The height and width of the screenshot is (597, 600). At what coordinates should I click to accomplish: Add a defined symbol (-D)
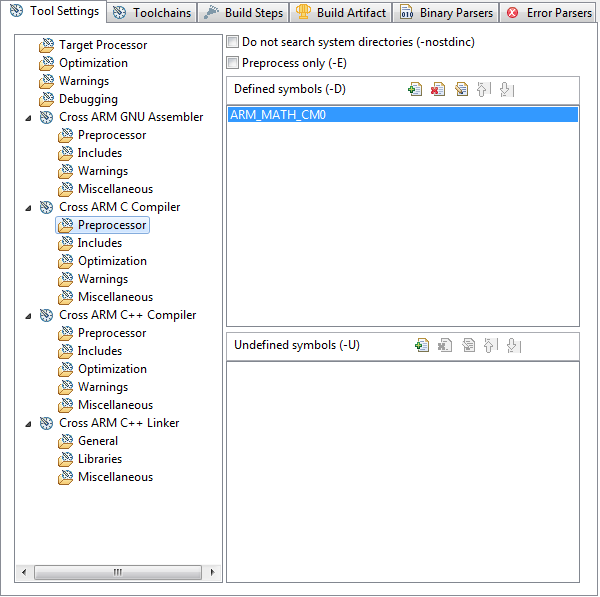pos(415,90)
